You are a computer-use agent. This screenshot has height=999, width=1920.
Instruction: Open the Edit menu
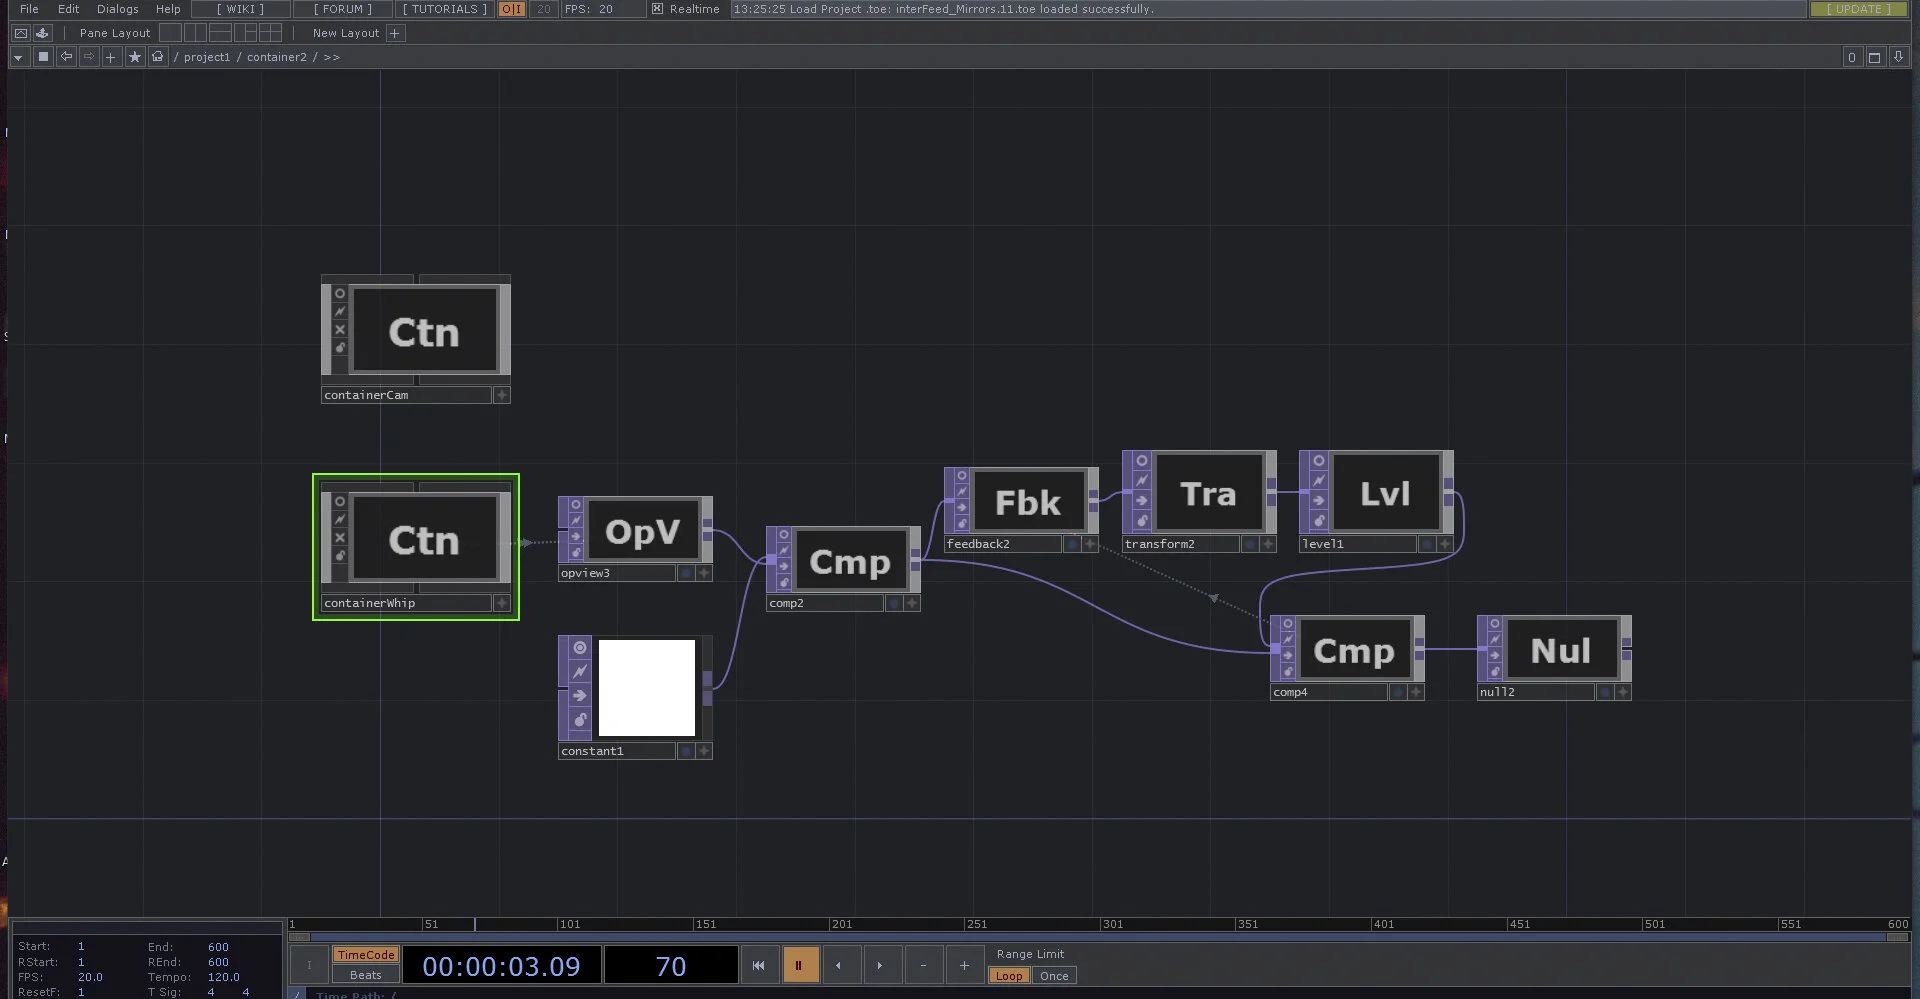[68, 9]
